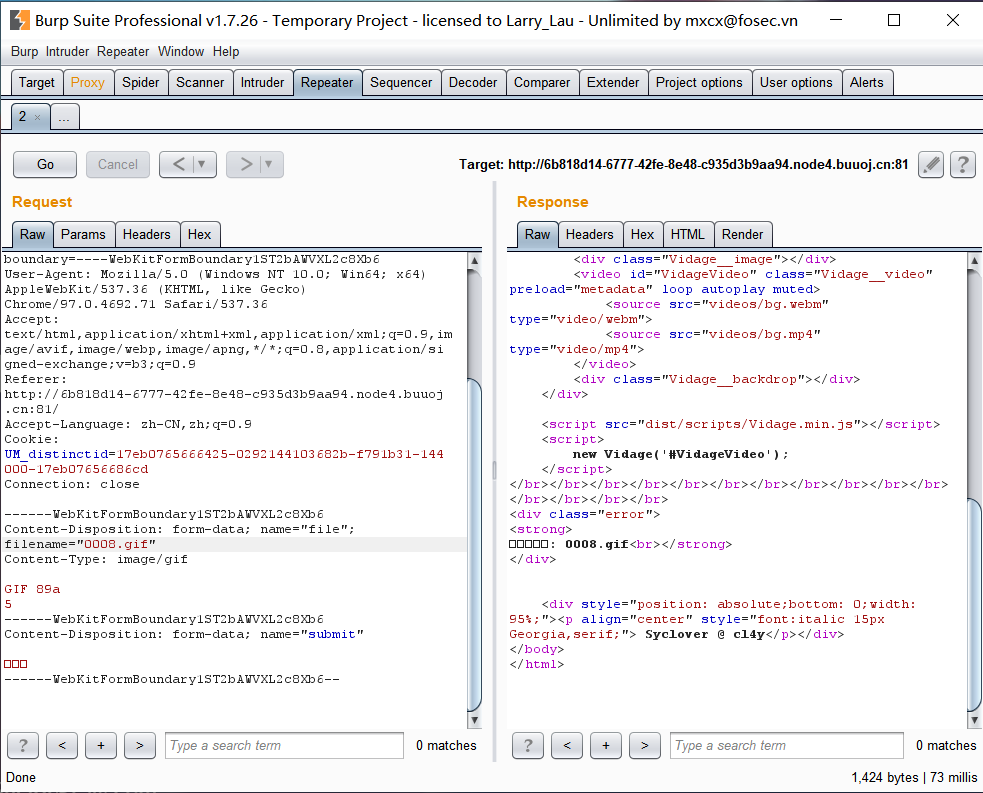Expand the history back dropdown arrow
Screen dimensions: 983x793
click(203, 164)
